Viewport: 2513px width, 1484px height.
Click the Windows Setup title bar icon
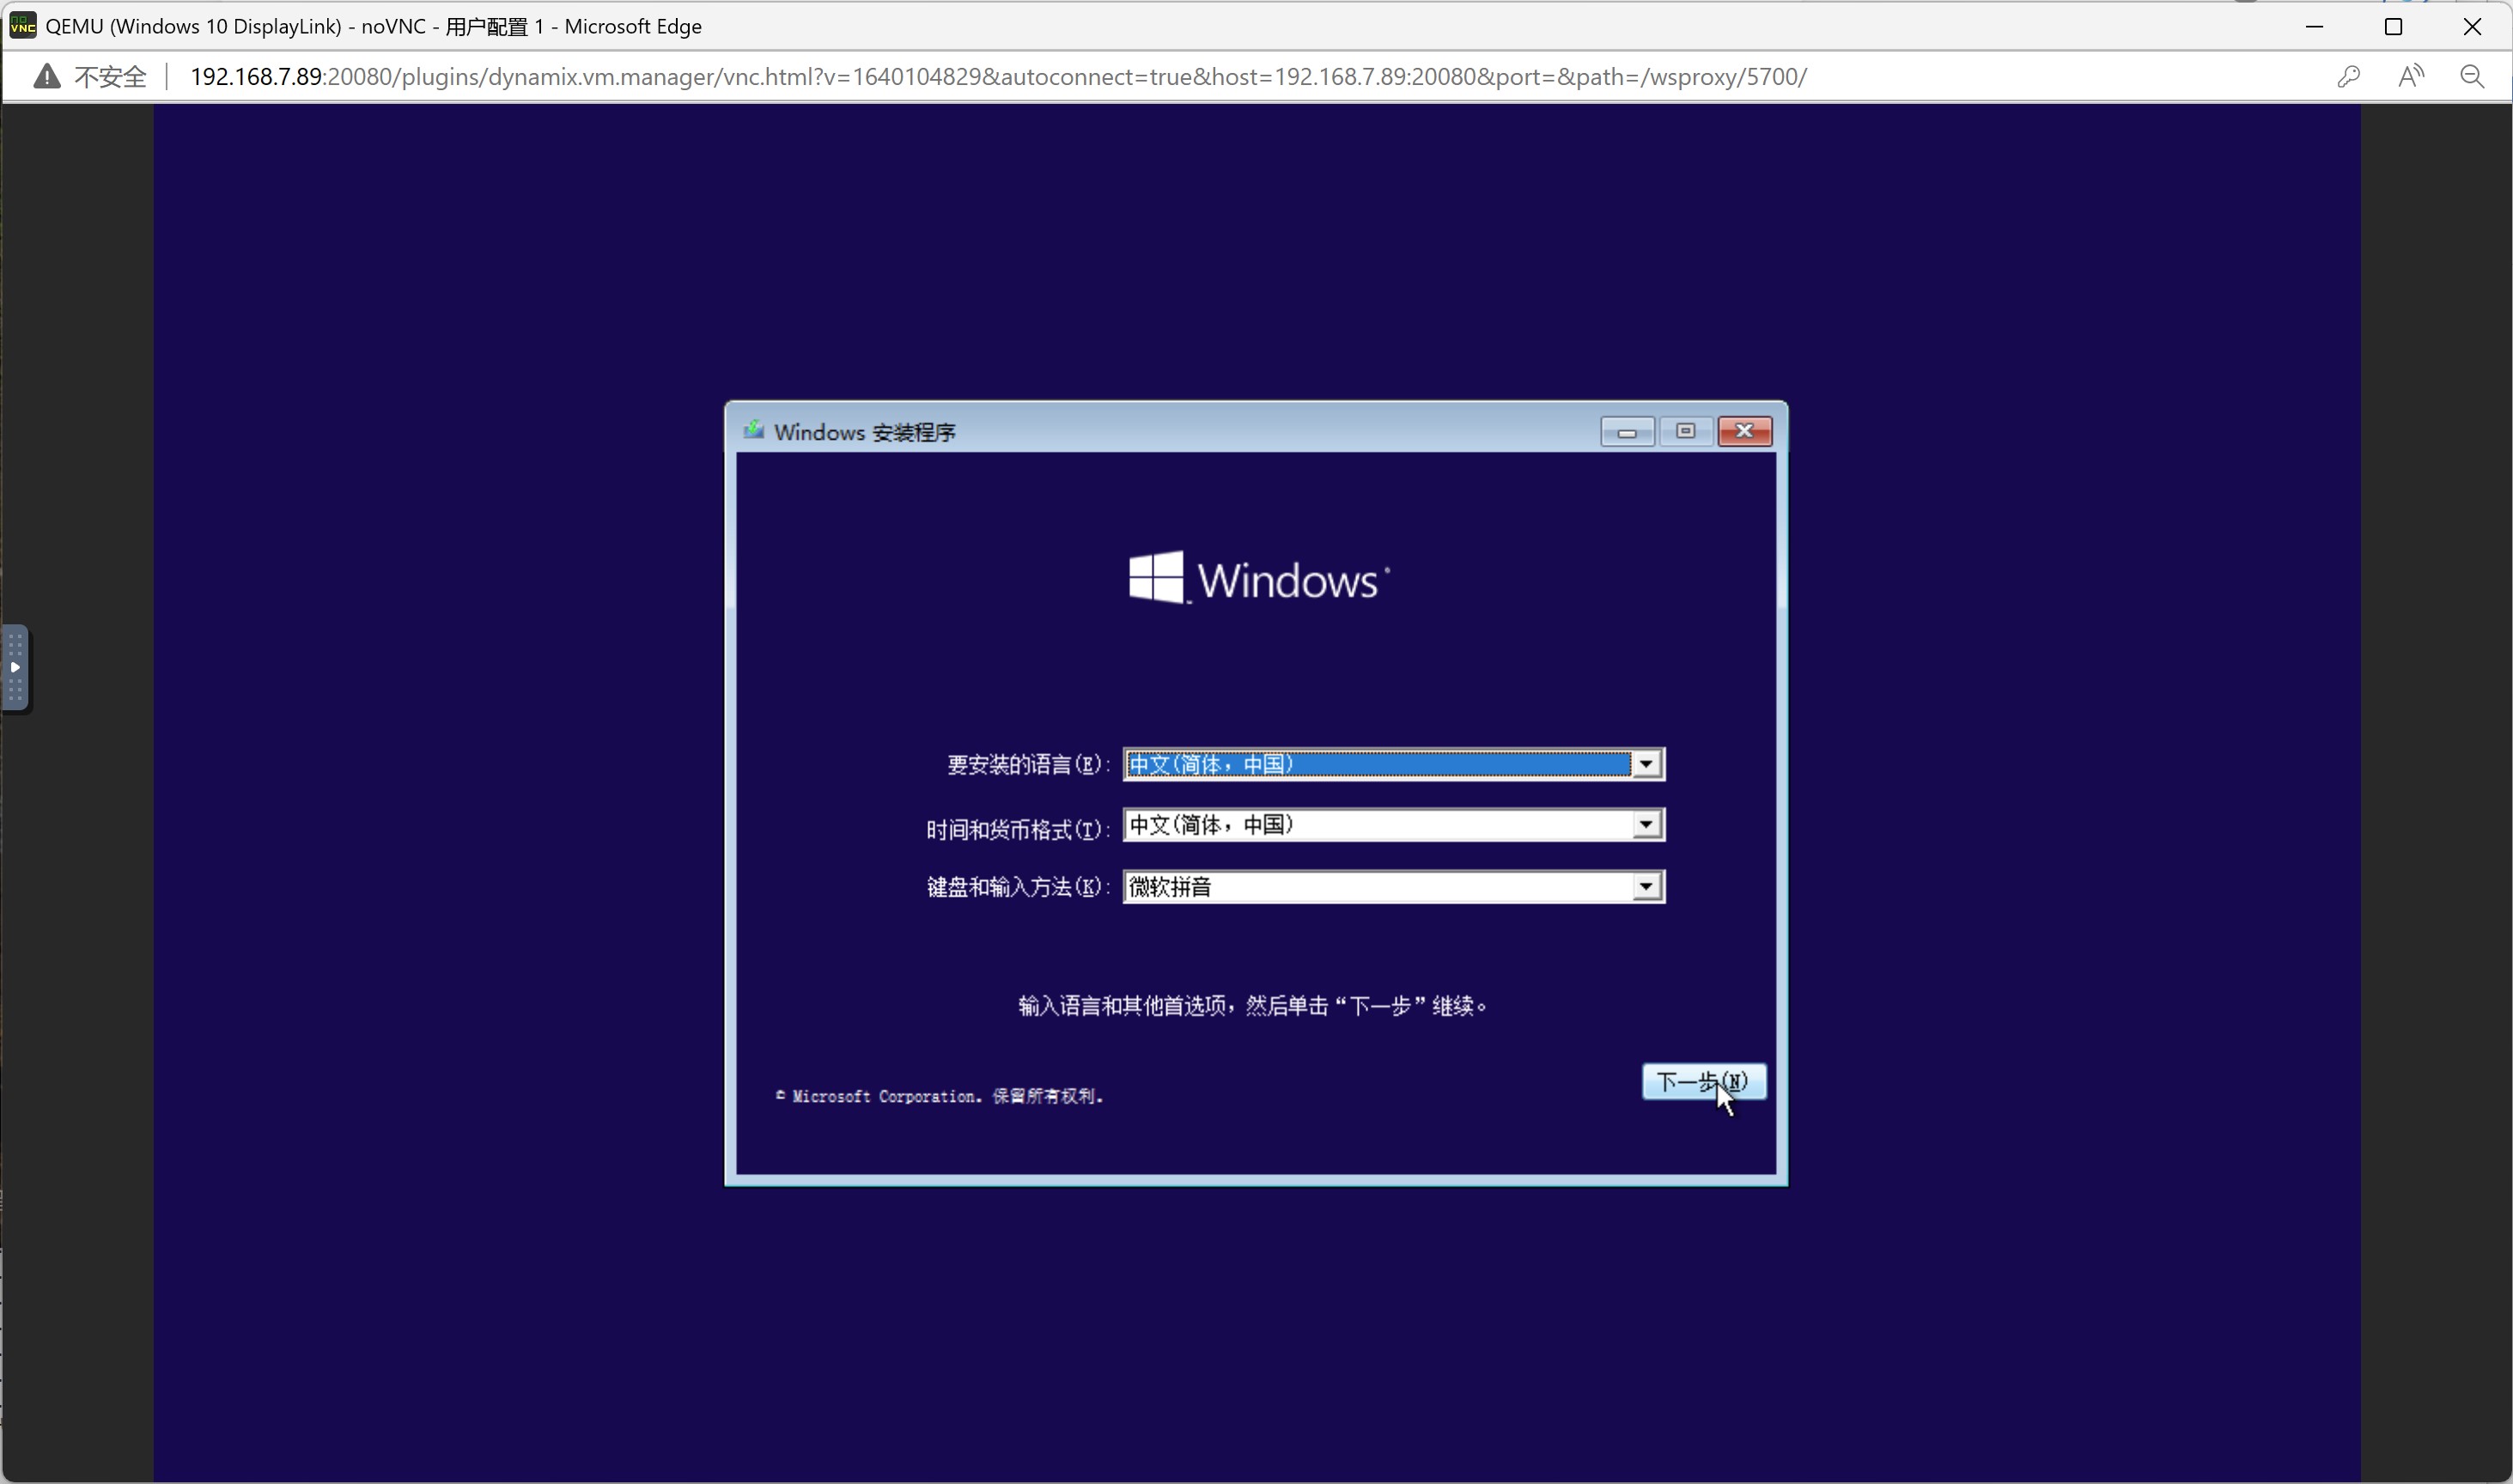pos(753,431)
